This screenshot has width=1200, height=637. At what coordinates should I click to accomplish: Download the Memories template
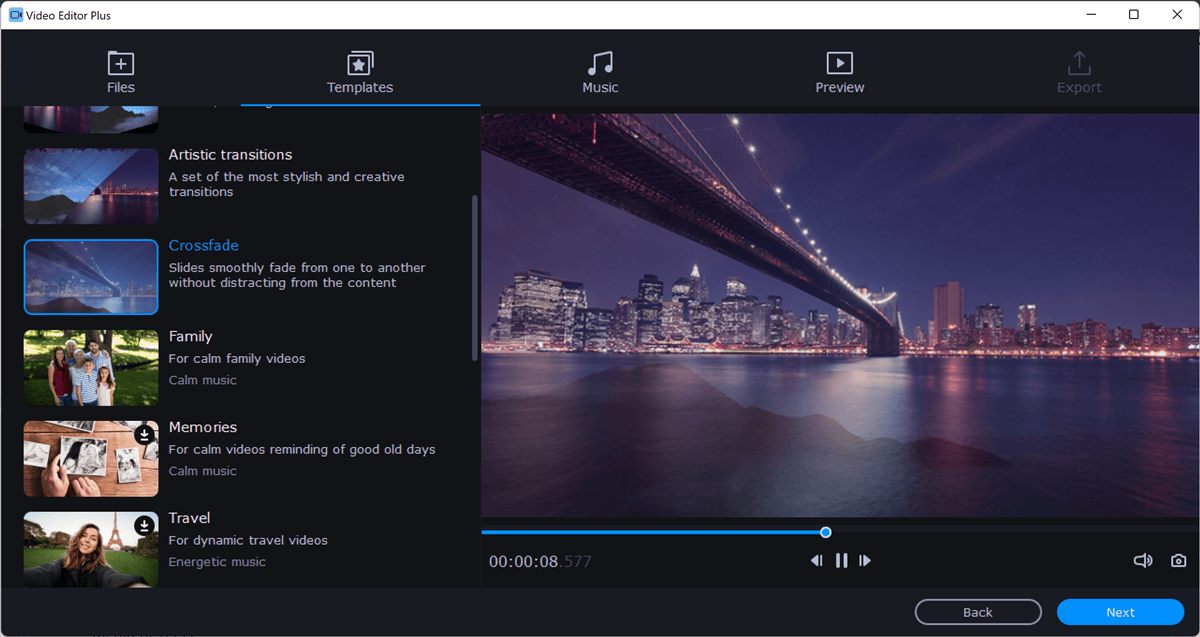coord(145,435)
